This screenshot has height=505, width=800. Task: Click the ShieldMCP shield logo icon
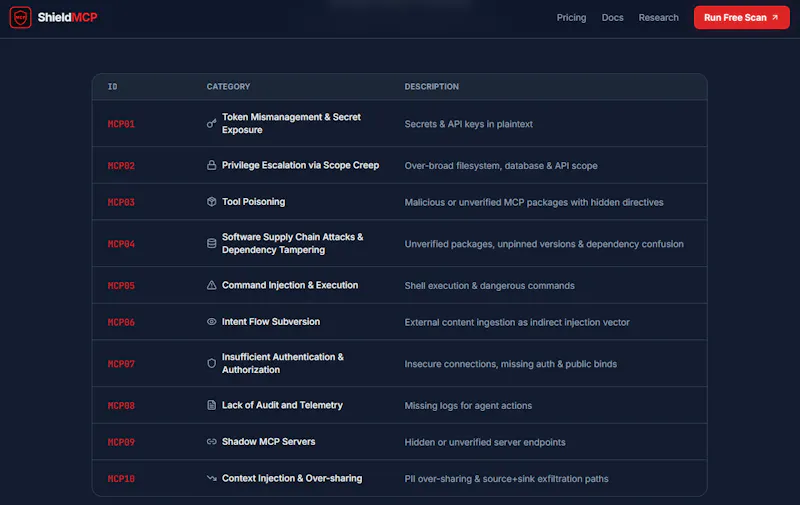[x=20, y=17]
